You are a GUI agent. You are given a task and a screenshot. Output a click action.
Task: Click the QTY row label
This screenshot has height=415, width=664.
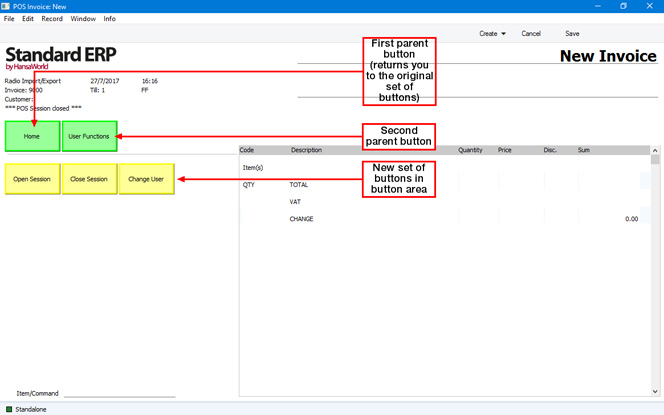(249, 185)
